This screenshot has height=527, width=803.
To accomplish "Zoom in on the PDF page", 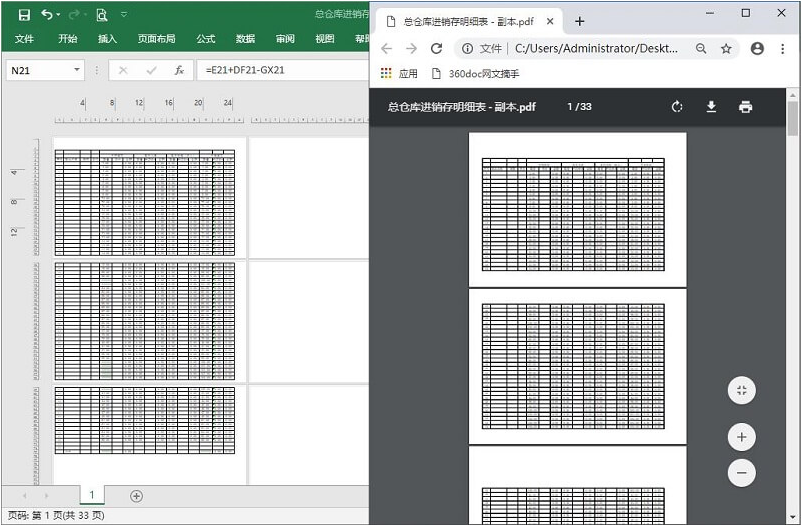I will pyautogui.click(x=741, y=437).
